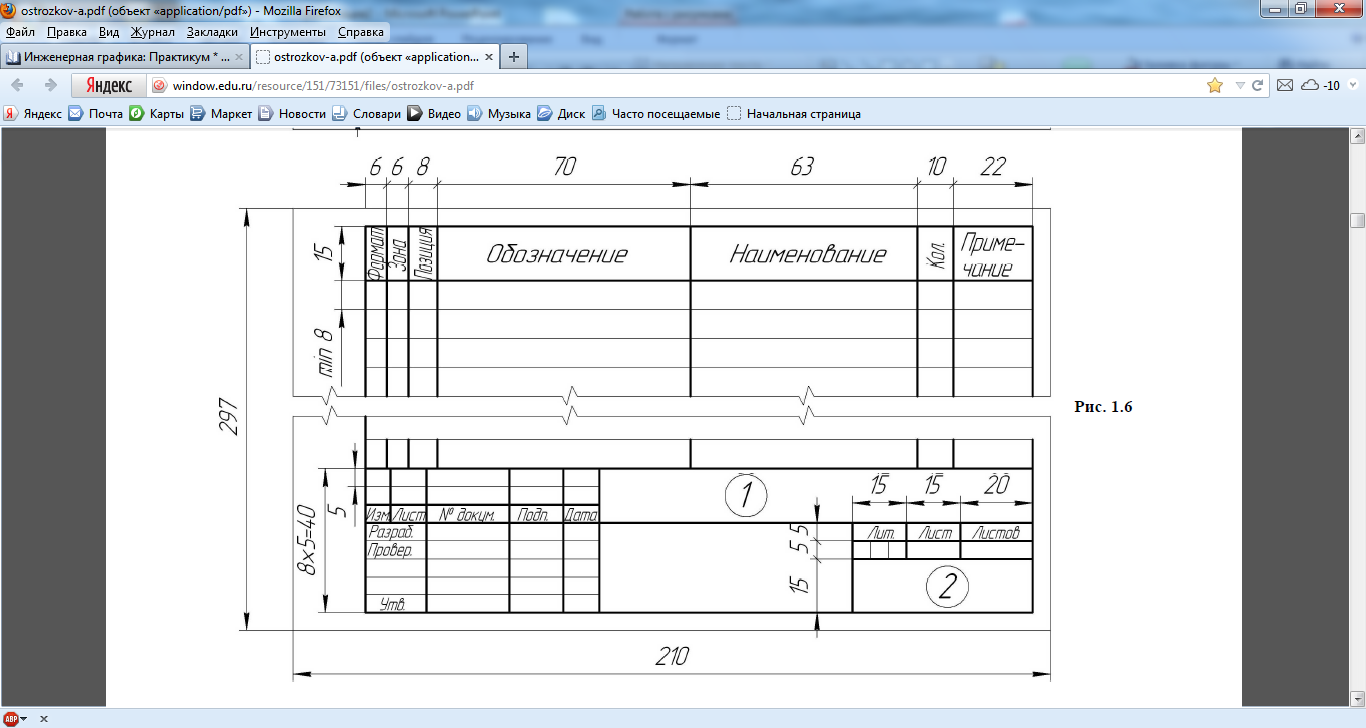Open the Начальная страница bookmark

(794, 114)
